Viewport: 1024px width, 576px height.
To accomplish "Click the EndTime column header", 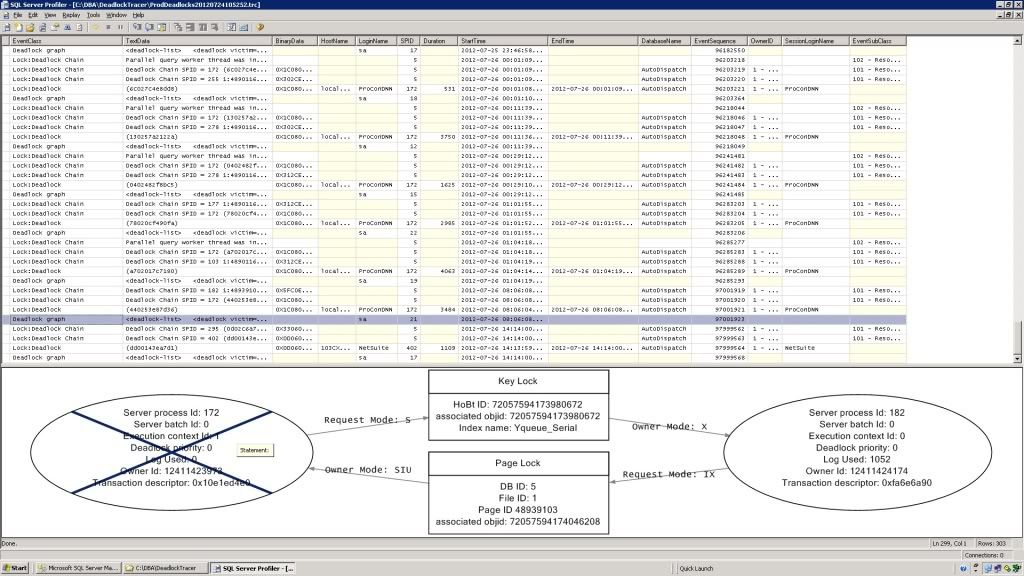I will coord(593,40).
